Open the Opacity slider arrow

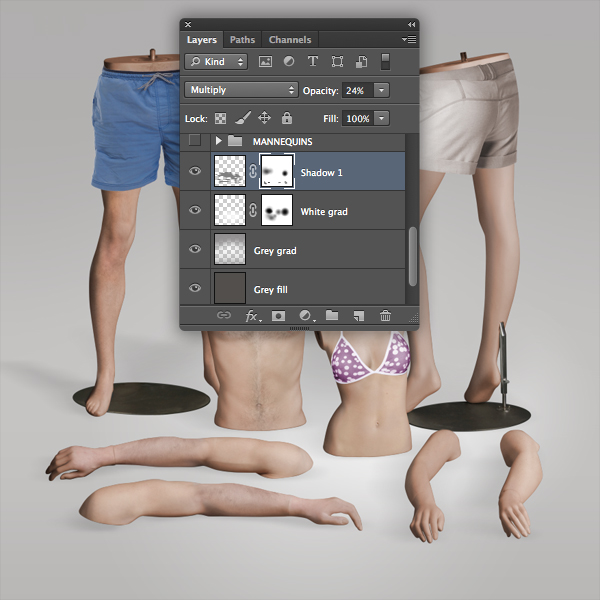point(382,90)
